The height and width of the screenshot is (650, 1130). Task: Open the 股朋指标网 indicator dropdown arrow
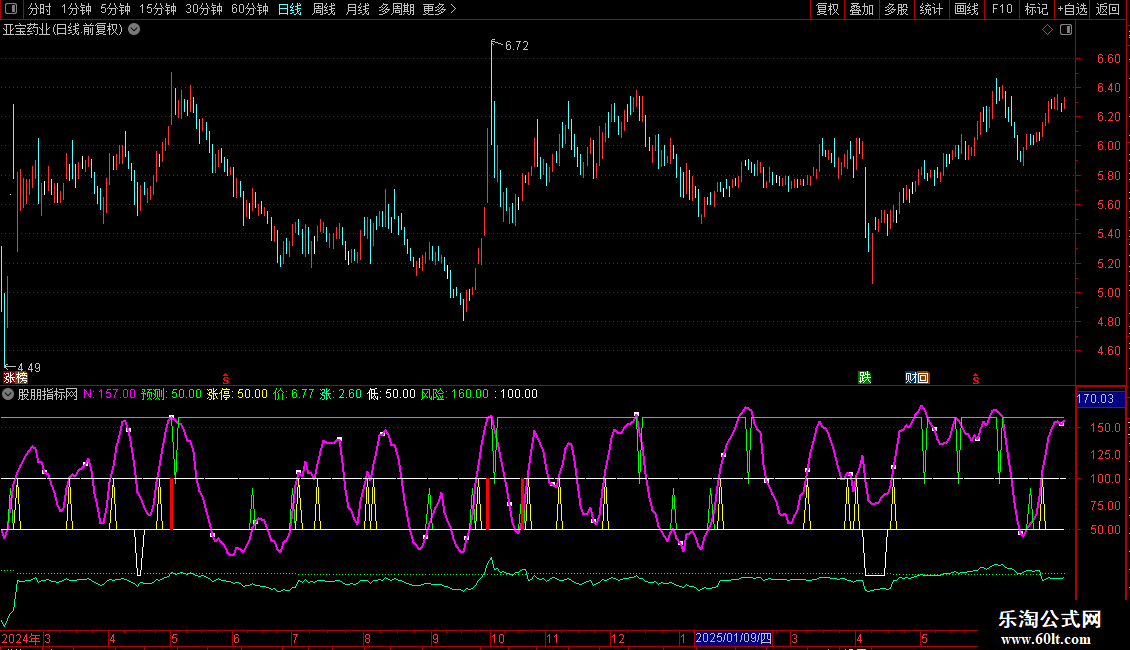[8, 394]
